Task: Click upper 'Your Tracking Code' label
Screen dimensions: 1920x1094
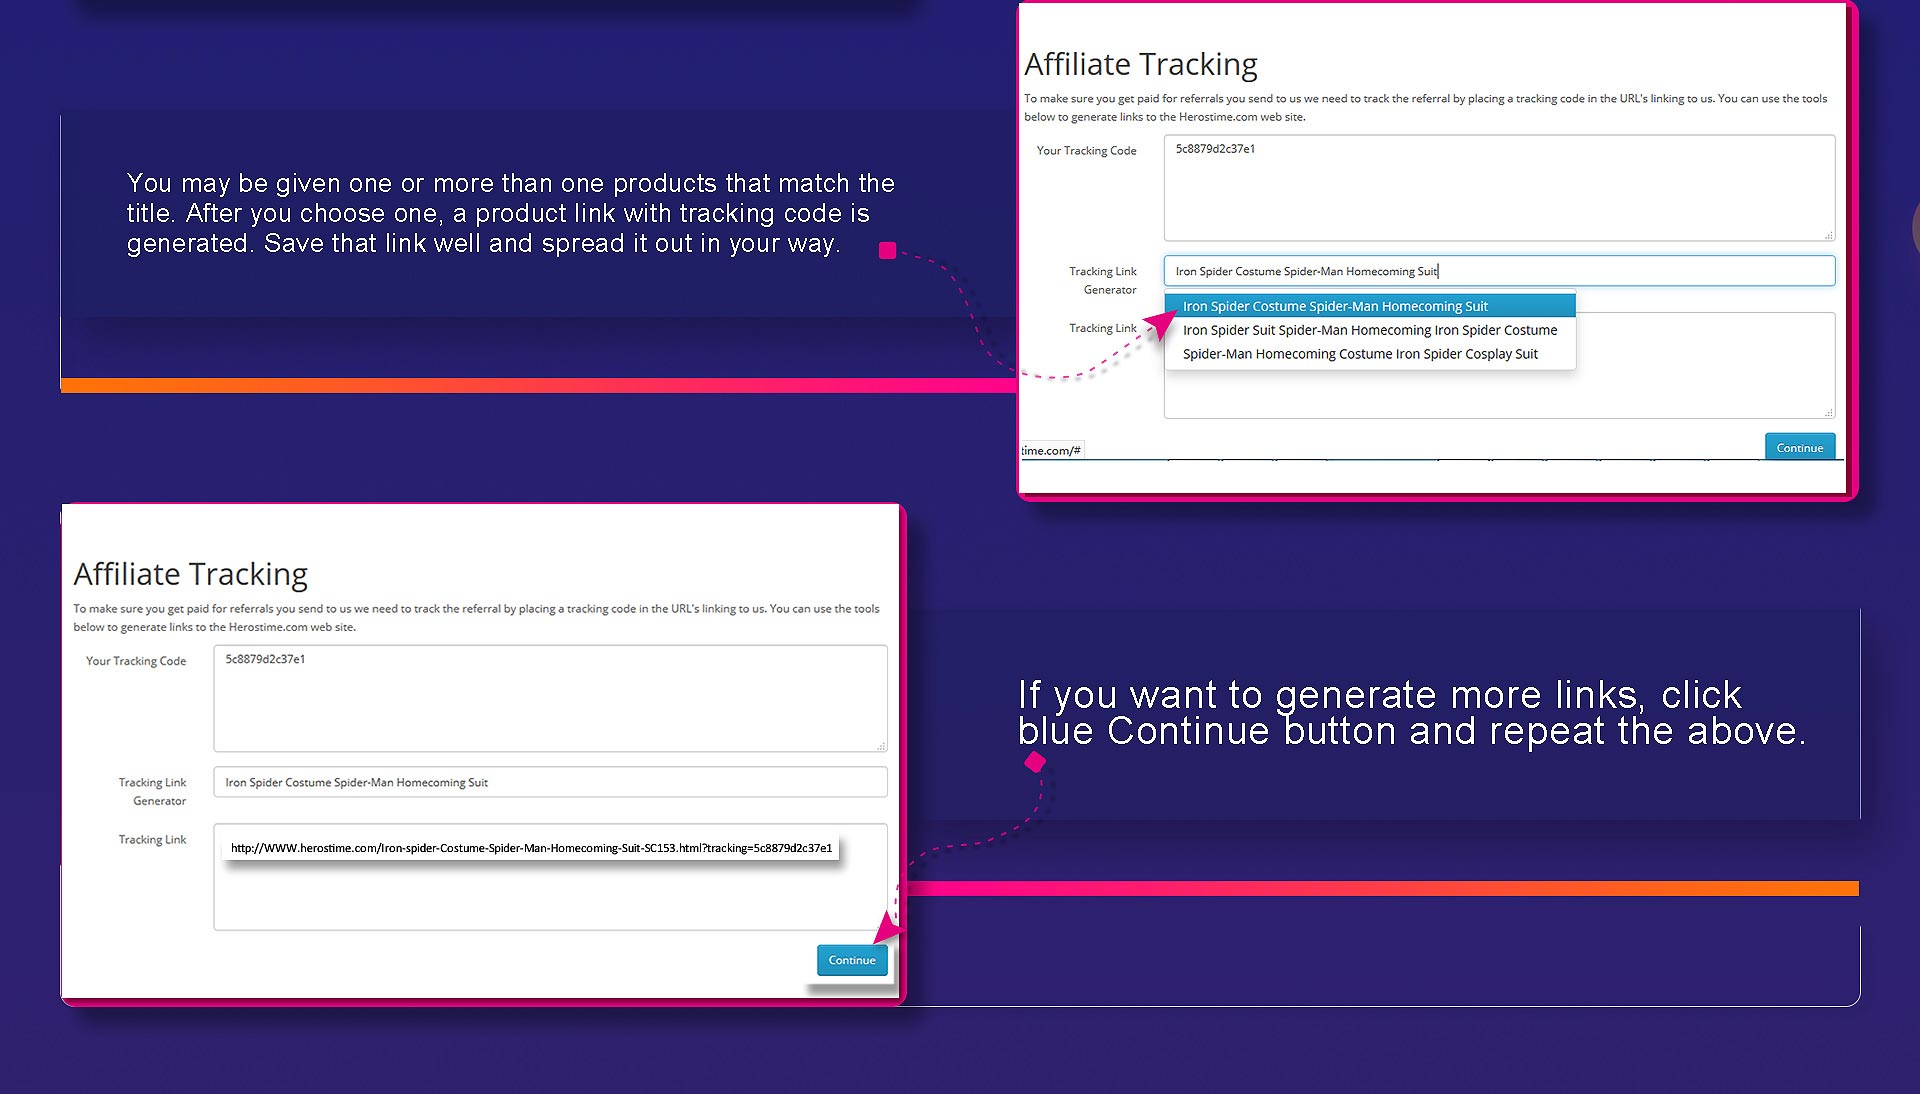Action: tap(1086, 151)
